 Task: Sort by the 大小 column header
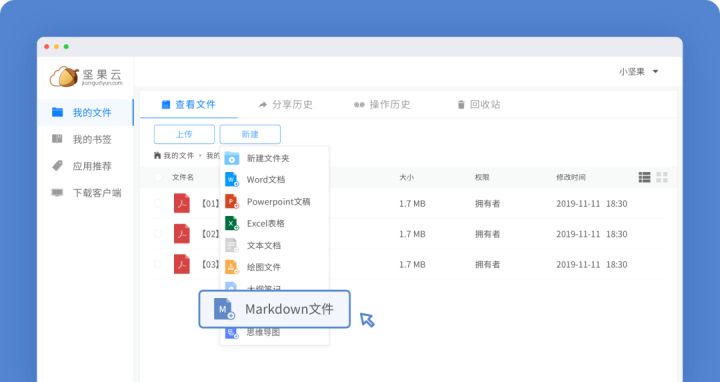click(x=406, y=177)
